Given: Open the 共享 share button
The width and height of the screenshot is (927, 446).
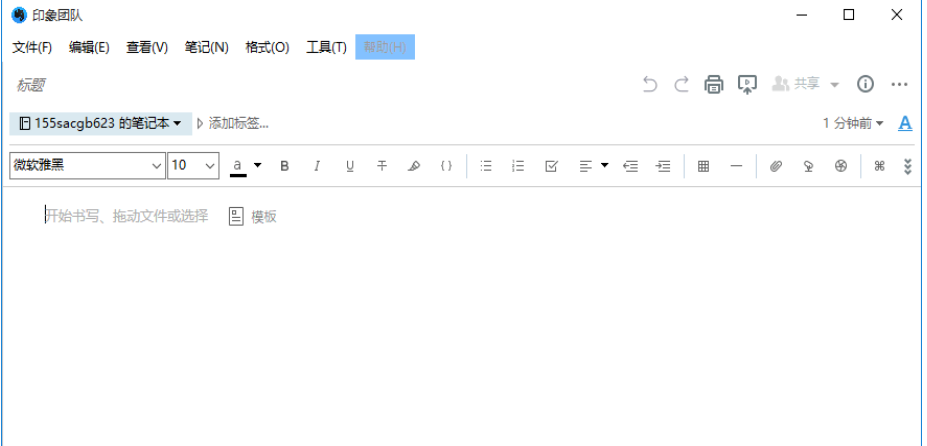Looking at the screenshot, I should [796, 84].
